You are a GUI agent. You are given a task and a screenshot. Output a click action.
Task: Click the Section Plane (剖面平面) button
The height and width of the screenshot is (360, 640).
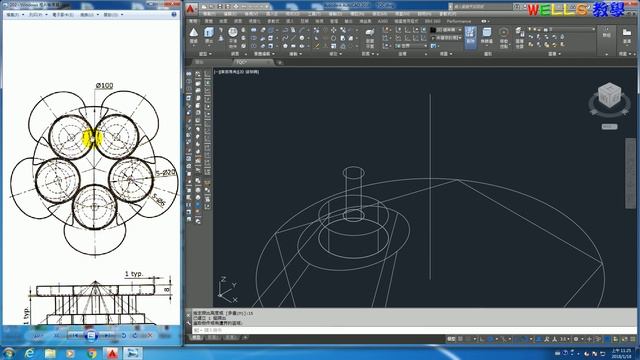point(370,37)
